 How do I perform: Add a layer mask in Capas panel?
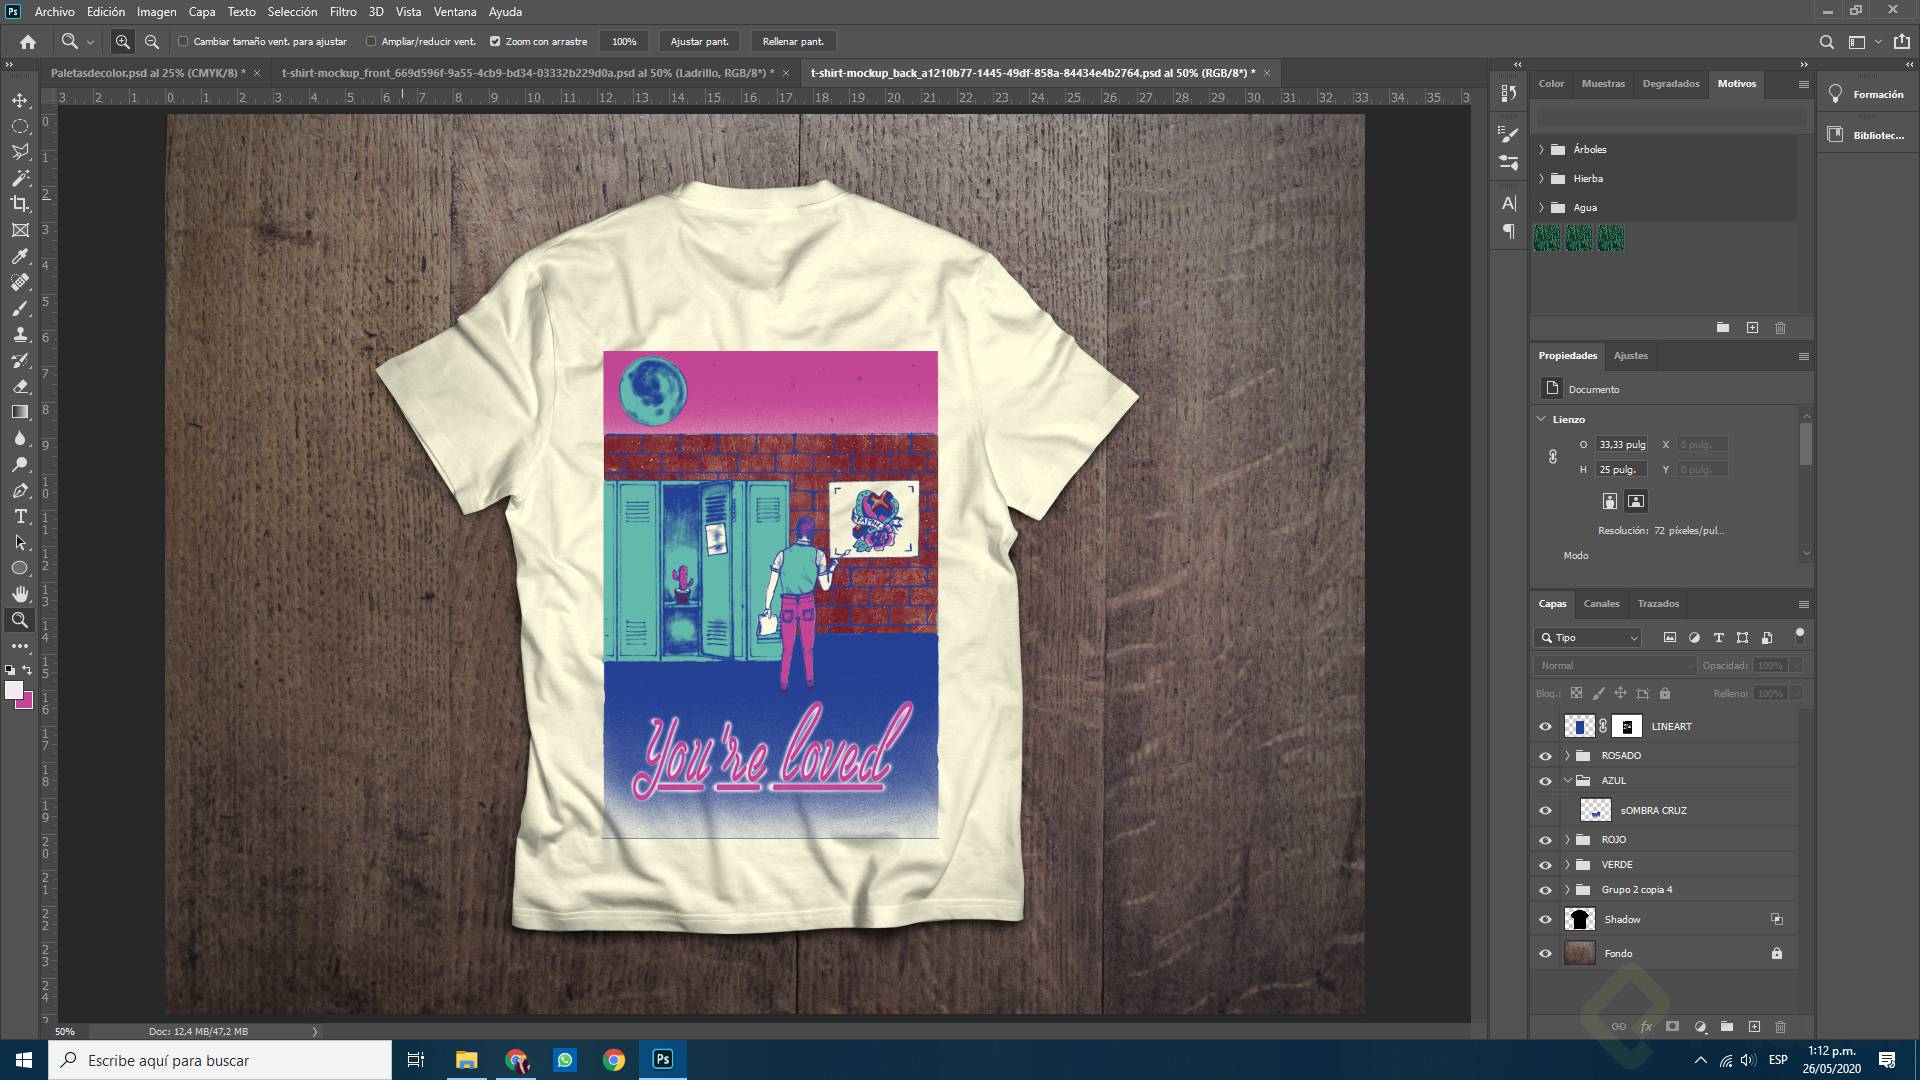(x=1672, y=1027)
